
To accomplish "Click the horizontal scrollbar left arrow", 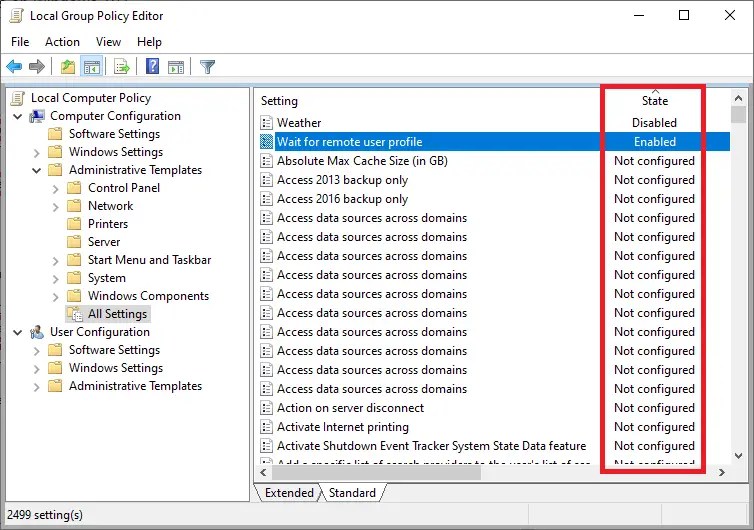I will (x=264, y=472).
